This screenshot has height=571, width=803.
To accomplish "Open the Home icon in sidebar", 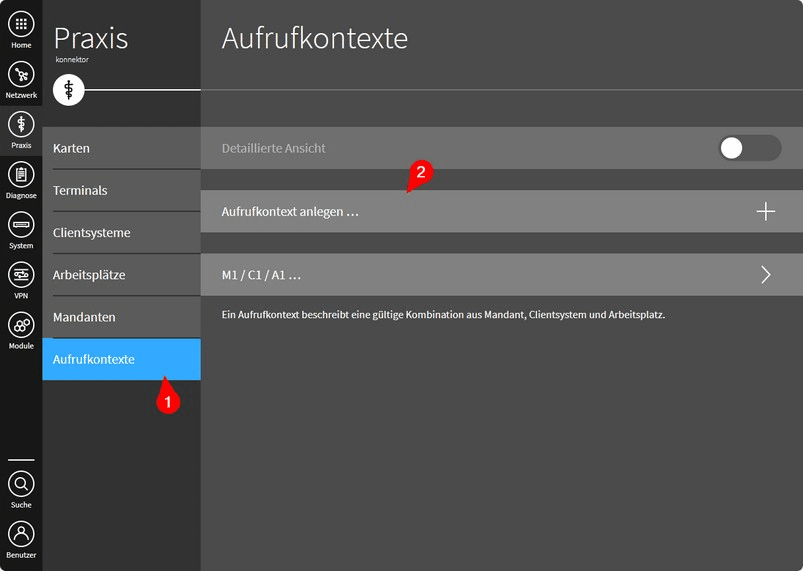I will (21, 25).
